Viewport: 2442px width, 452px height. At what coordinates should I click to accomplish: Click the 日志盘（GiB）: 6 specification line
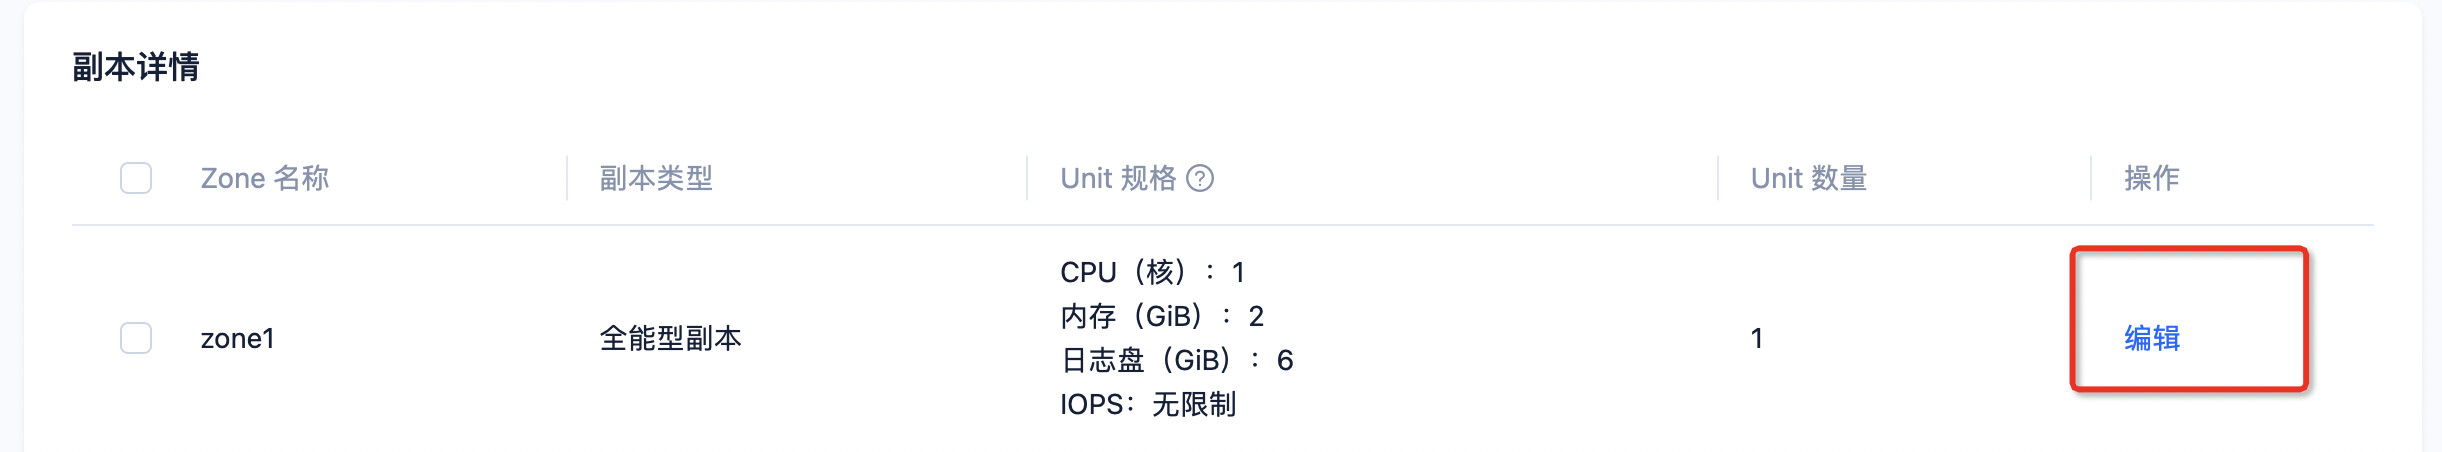[x=1177, y=360]
